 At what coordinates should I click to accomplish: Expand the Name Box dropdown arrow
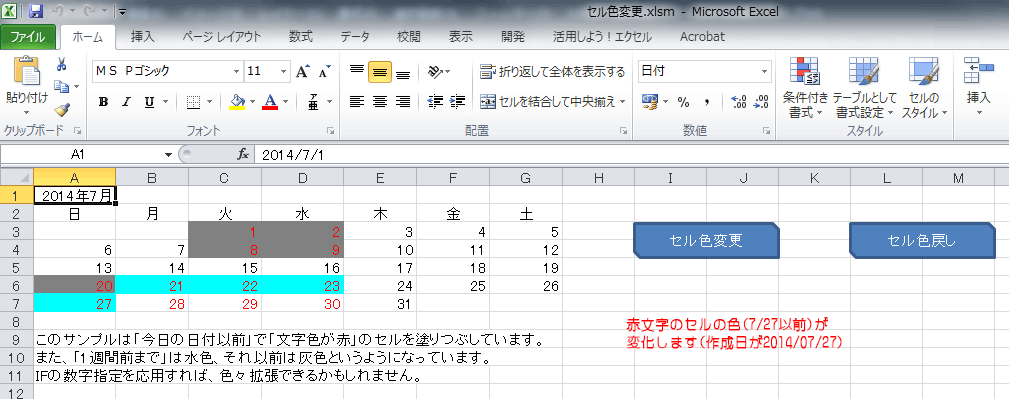(x=169, y=154)
